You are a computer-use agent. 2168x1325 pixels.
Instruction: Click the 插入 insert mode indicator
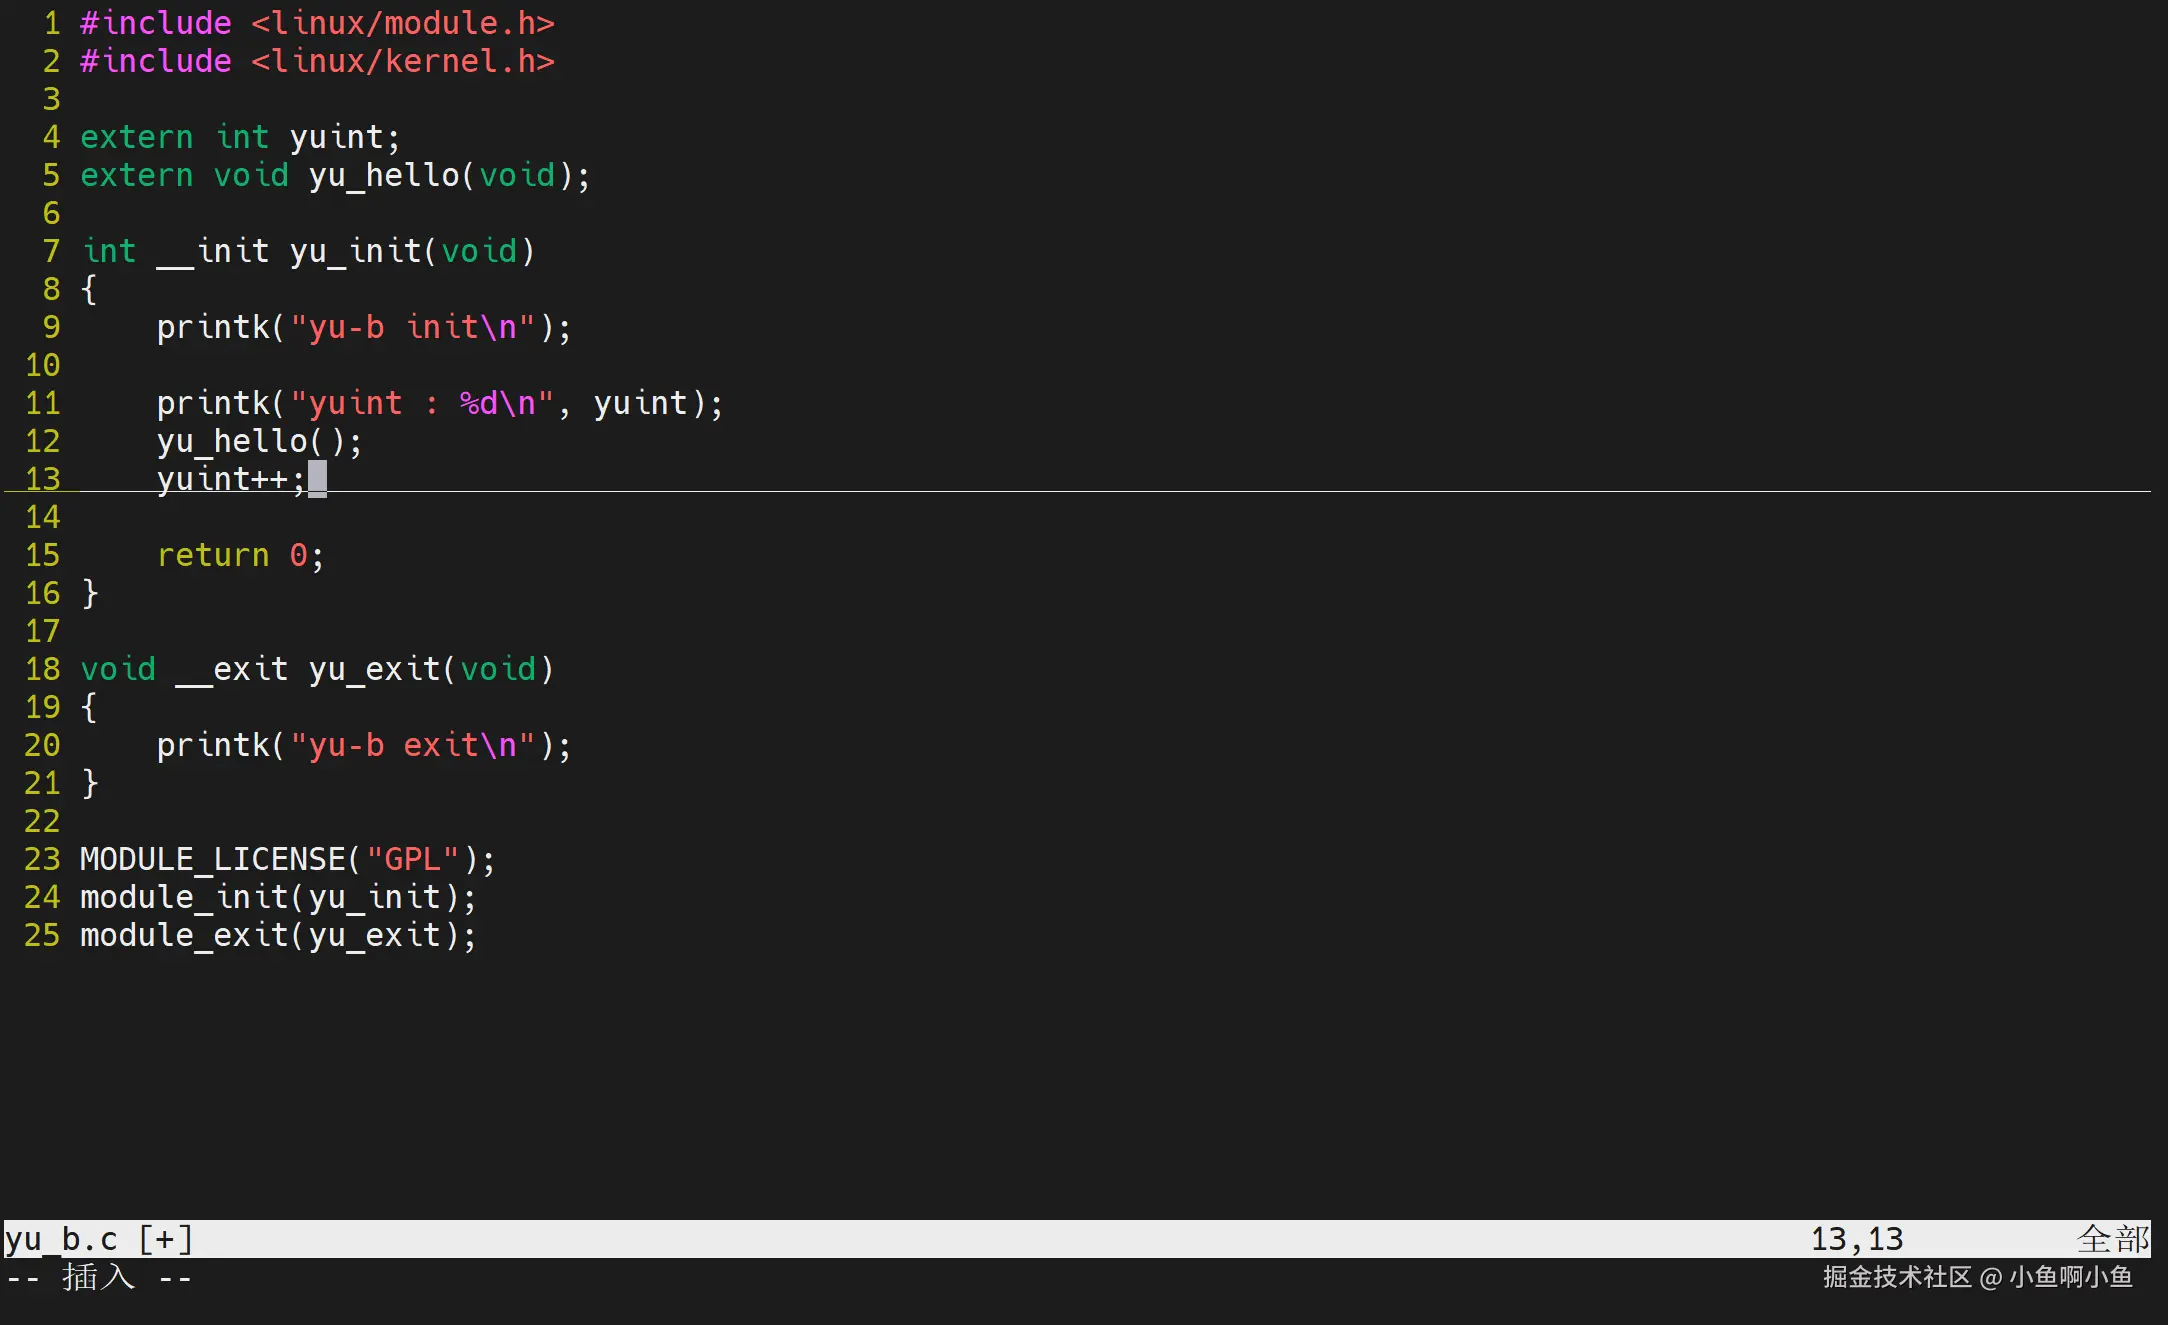(98, 1277)
